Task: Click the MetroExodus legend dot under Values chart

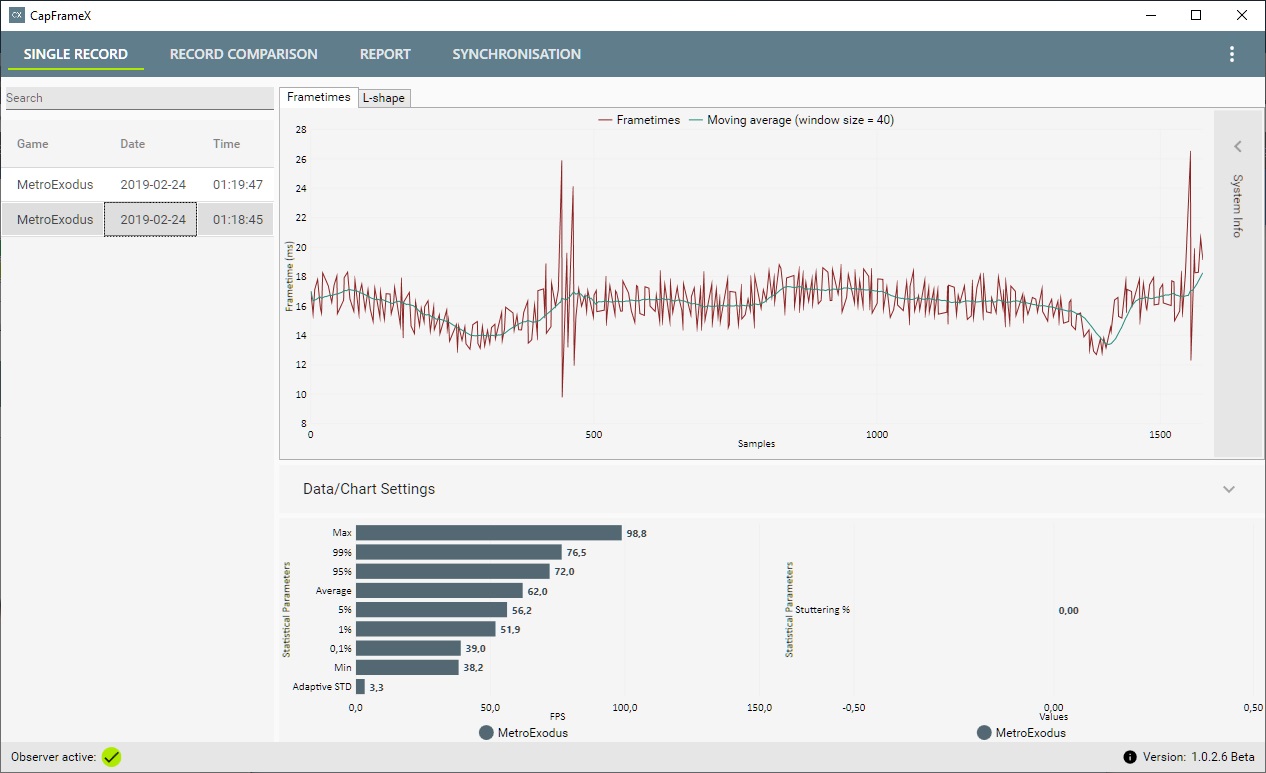Action: 985,733
